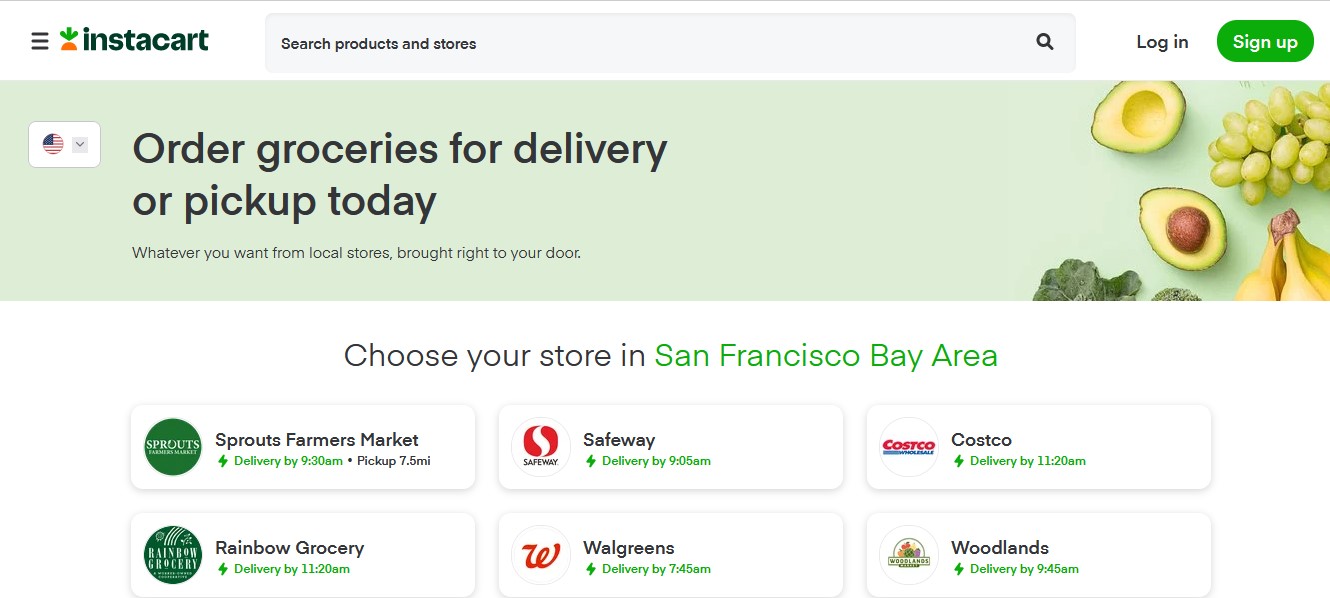Click the search magnifying glass icon

(1044, 42)
